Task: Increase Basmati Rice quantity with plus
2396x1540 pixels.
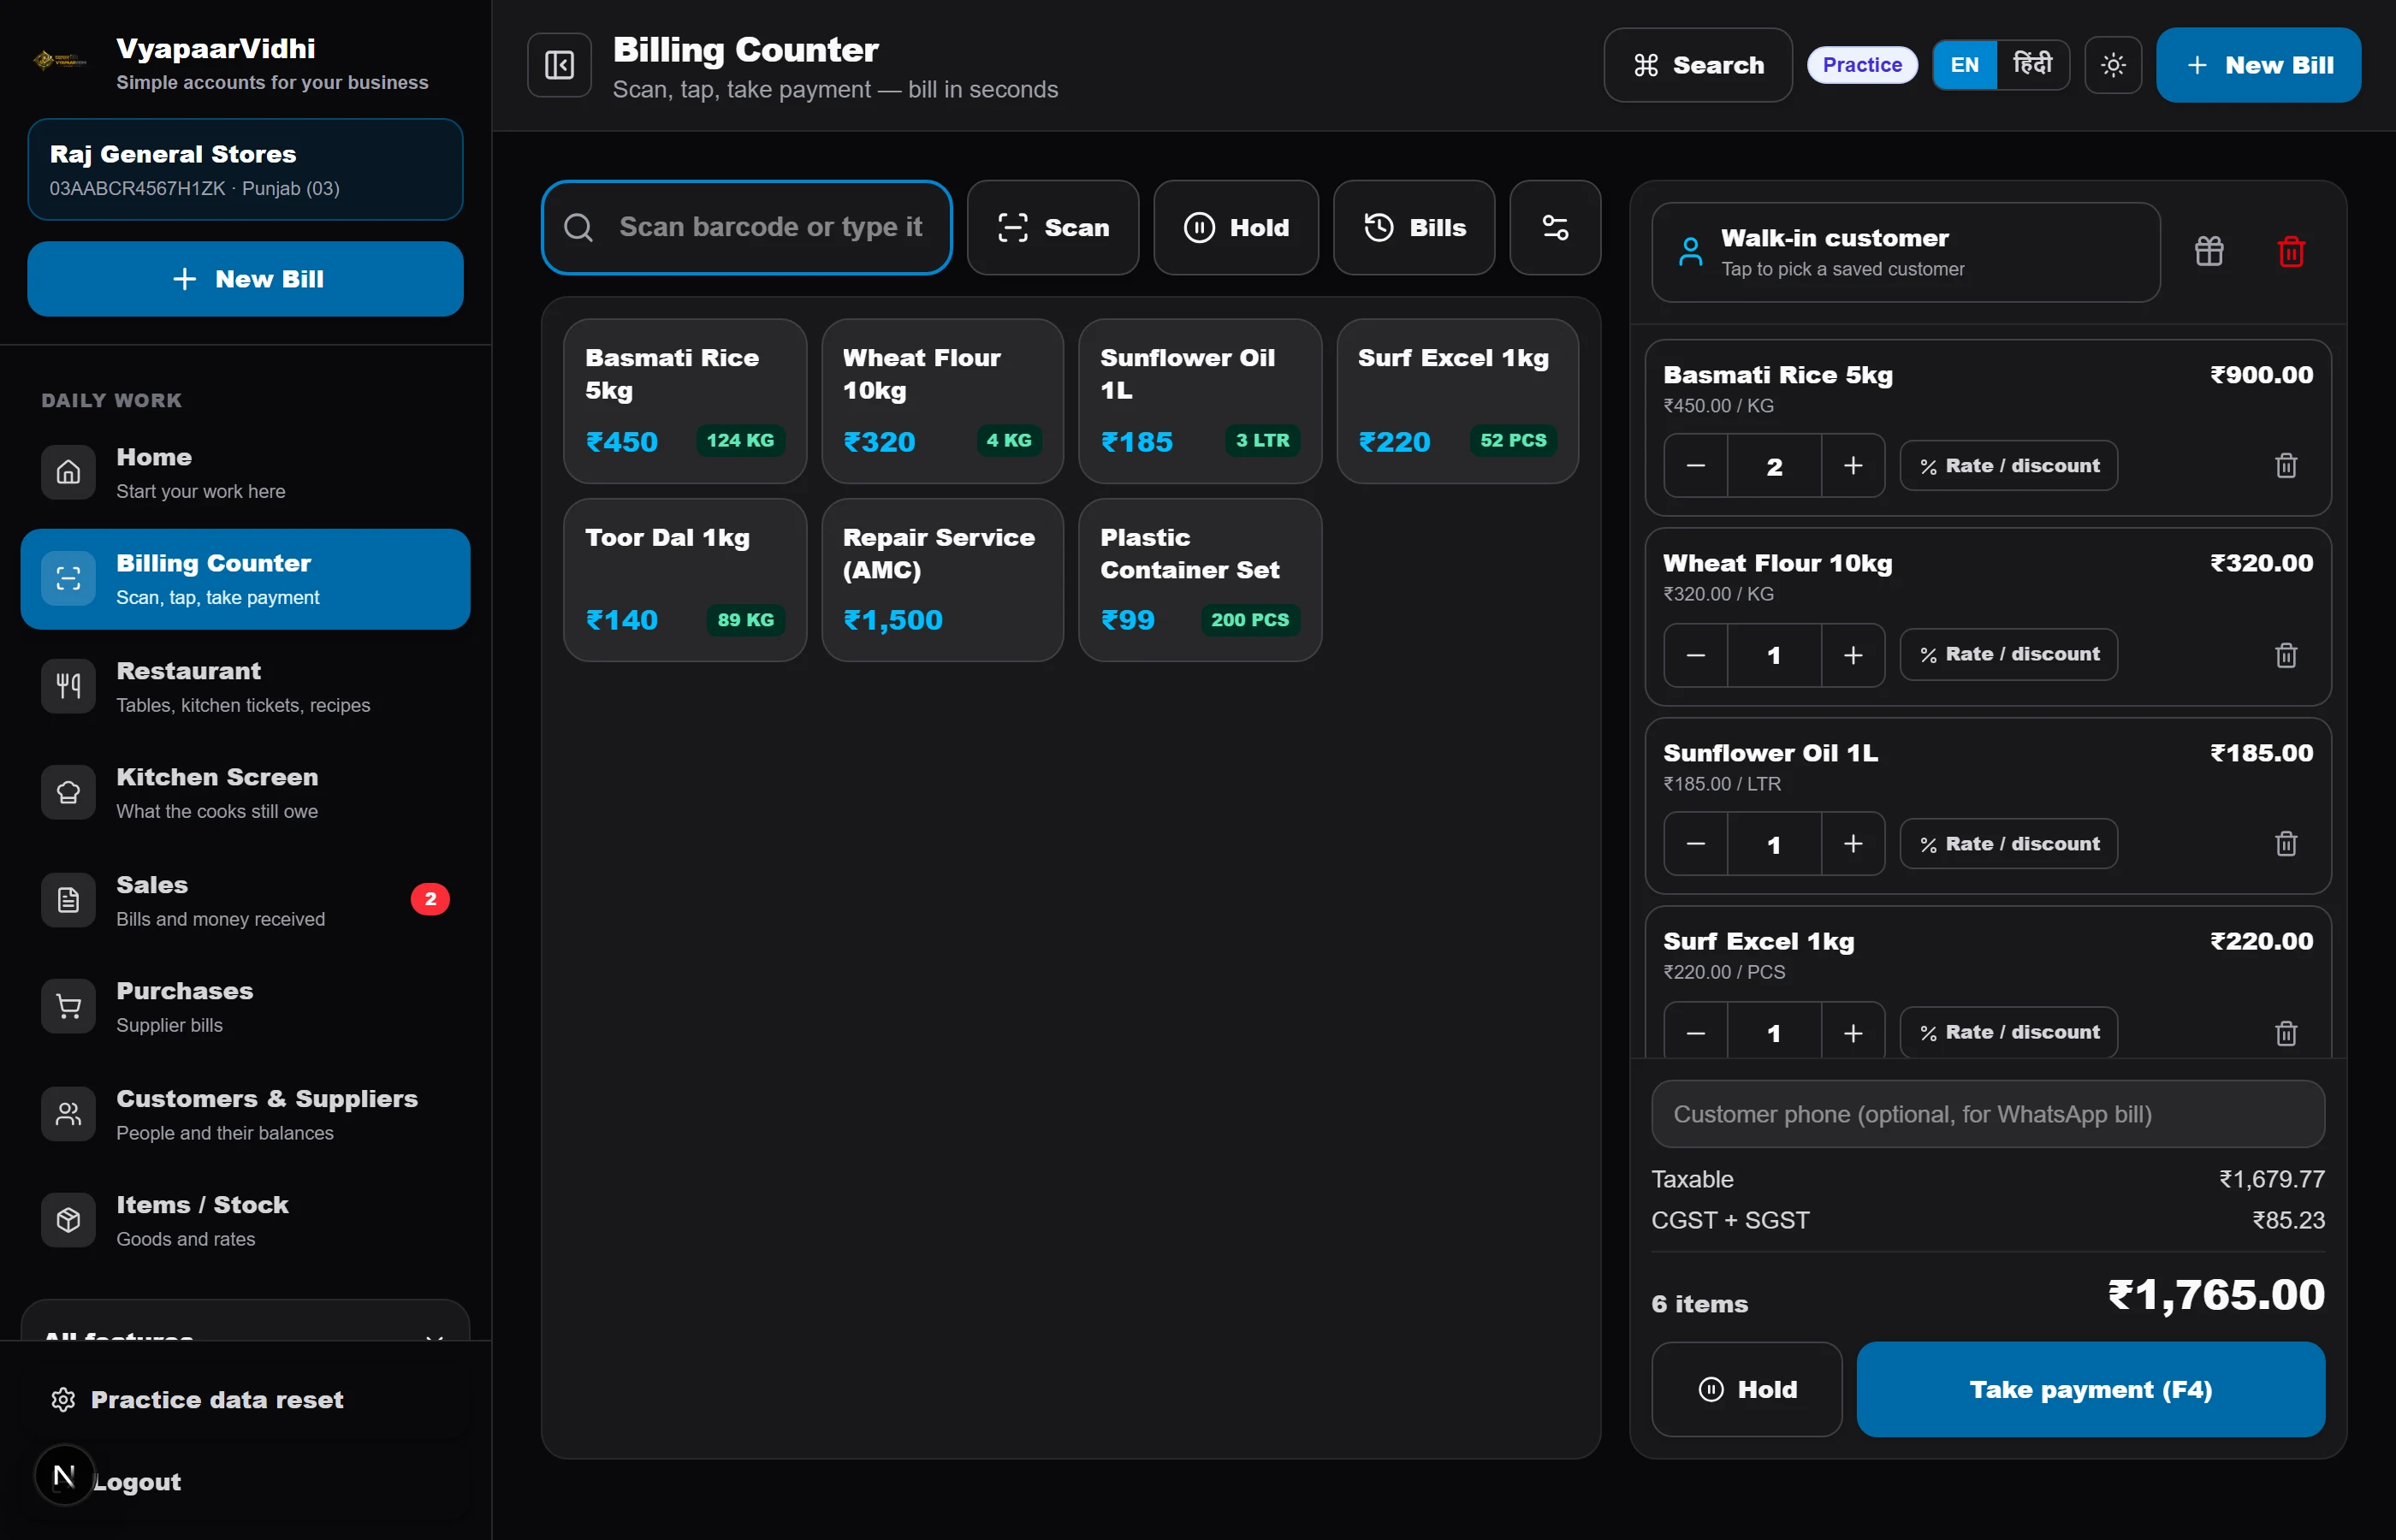Action: (x=1852, y=466)
